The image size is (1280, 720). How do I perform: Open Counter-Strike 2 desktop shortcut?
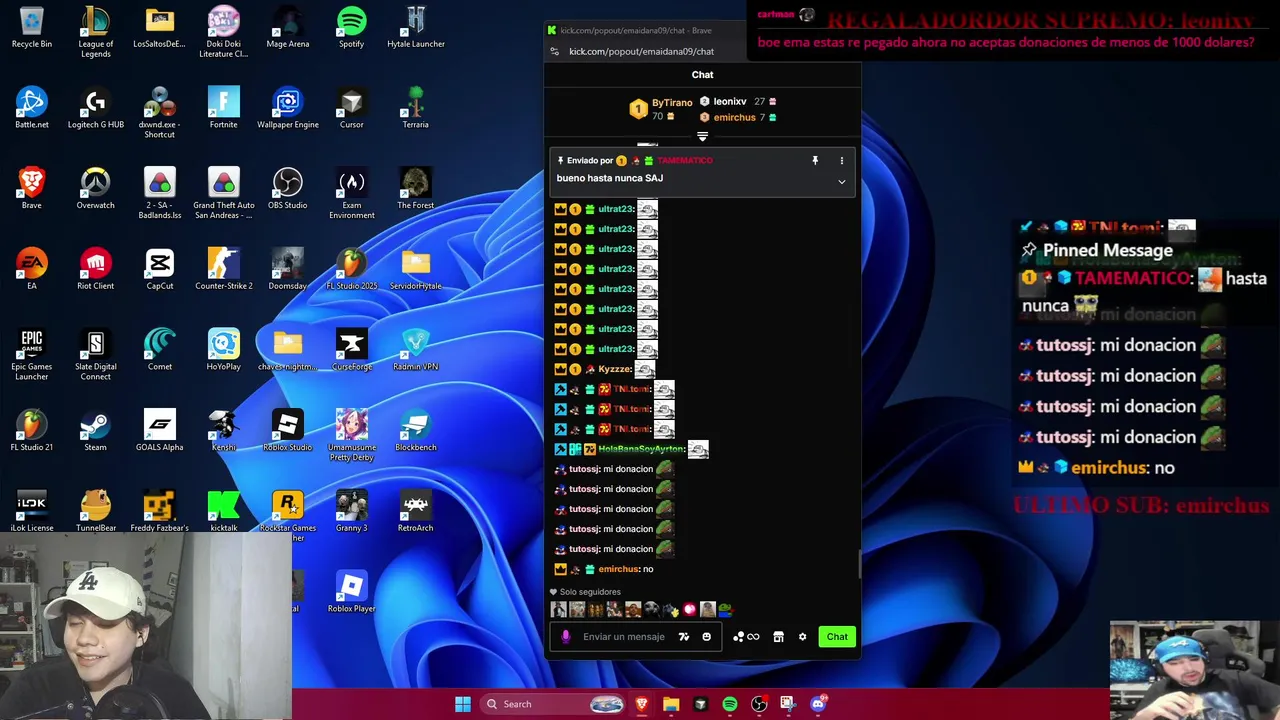224,269
